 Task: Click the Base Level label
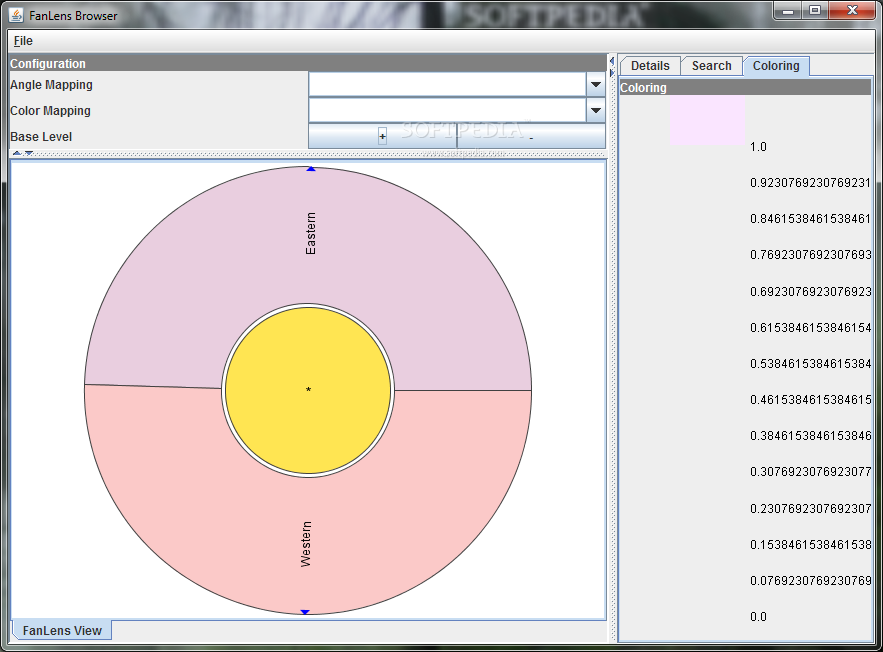tap(41, 137)
